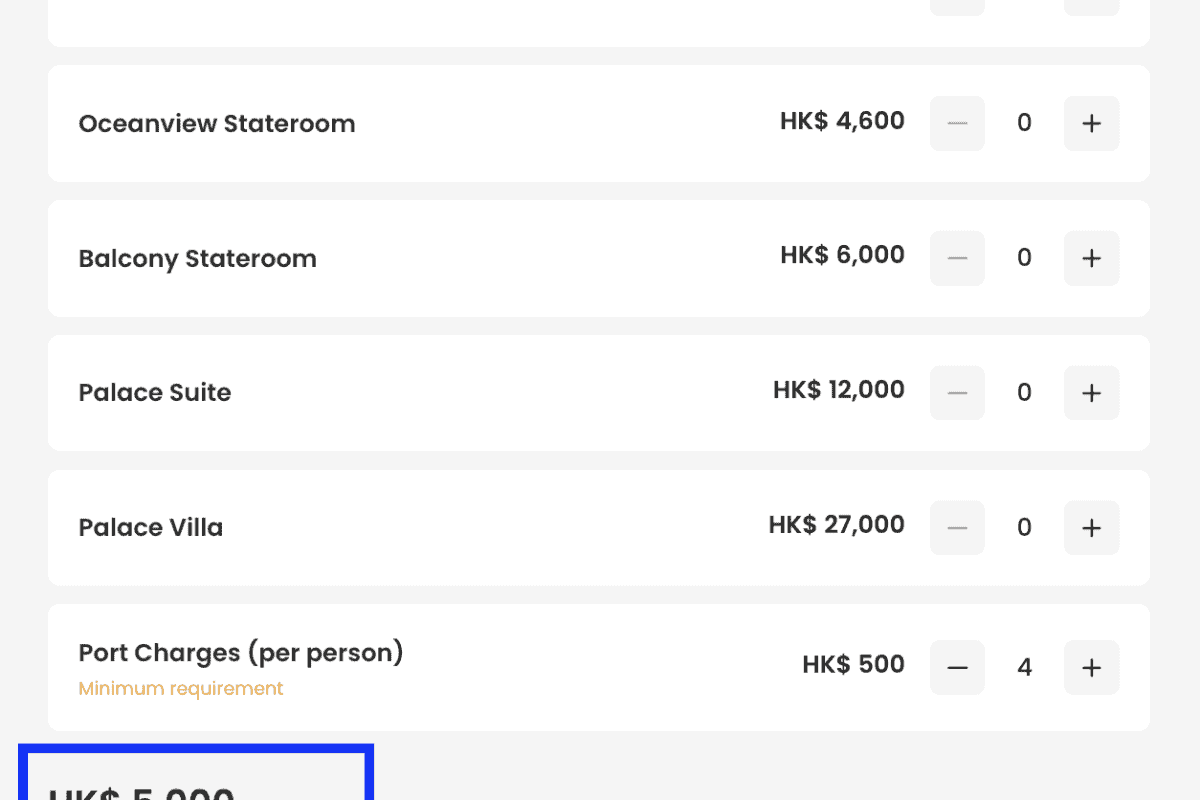Select the Palace Suite row name
This screenshot has height=800, width=1200.
pos(155,393)
